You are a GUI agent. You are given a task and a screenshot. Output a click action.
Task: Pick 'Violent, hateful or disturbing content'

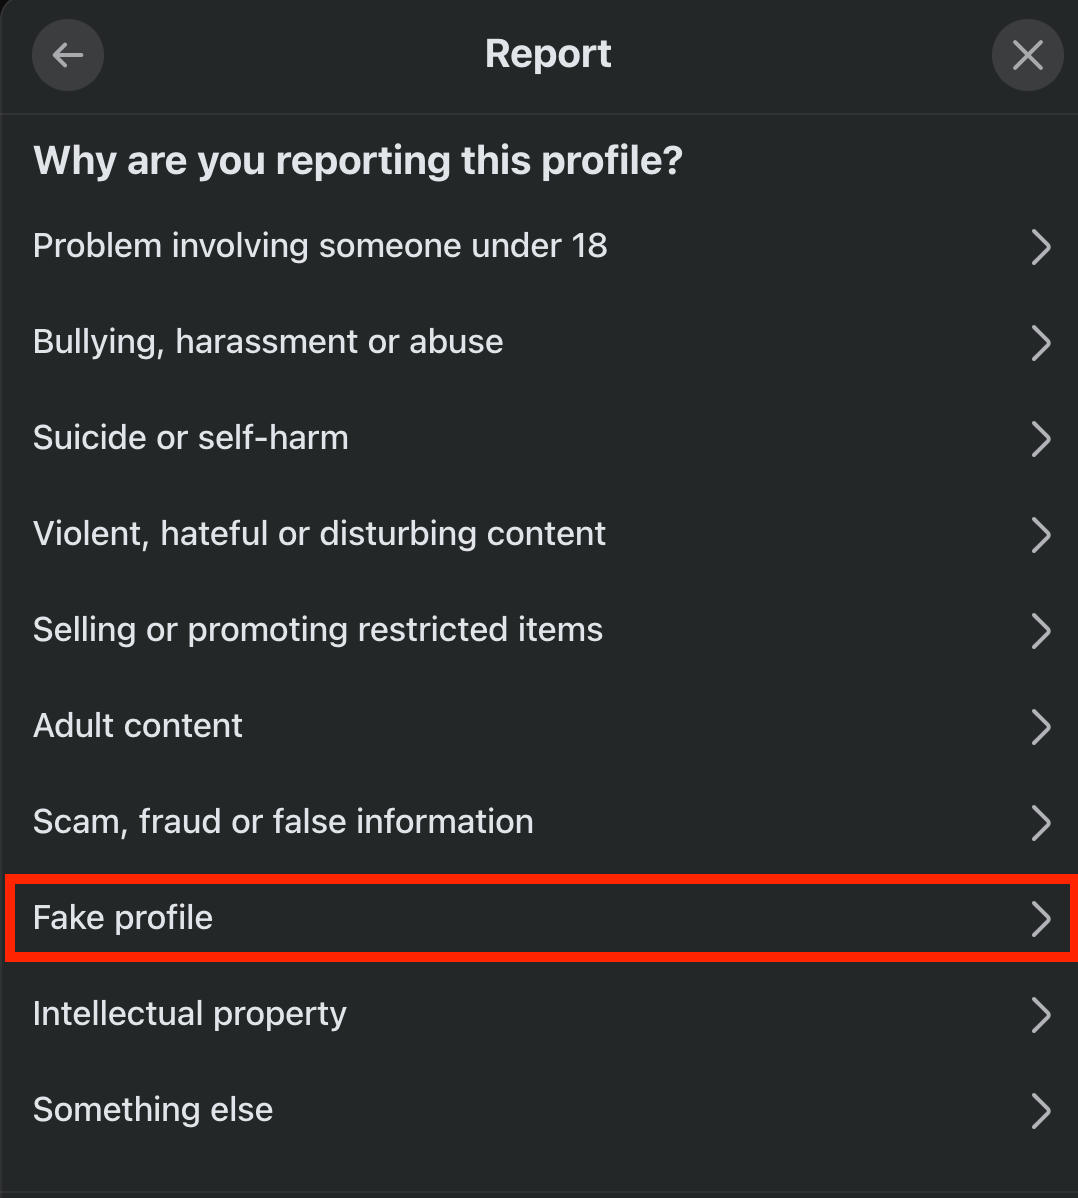coord(319,534)
